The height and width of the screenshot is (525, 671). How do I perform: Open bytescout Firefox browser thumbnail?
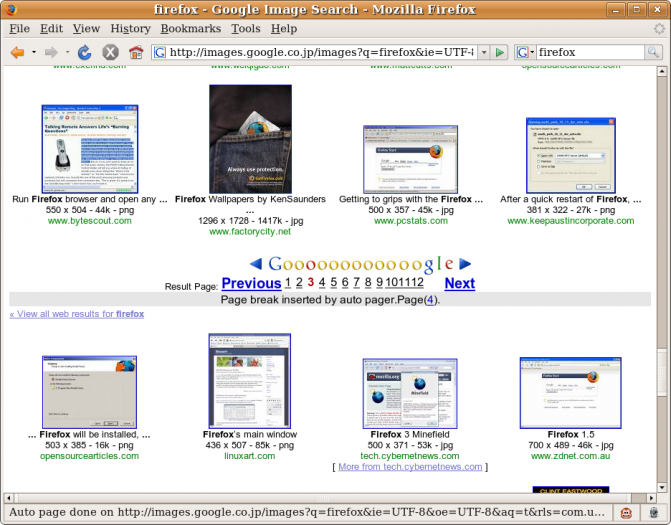pos(89,149)
